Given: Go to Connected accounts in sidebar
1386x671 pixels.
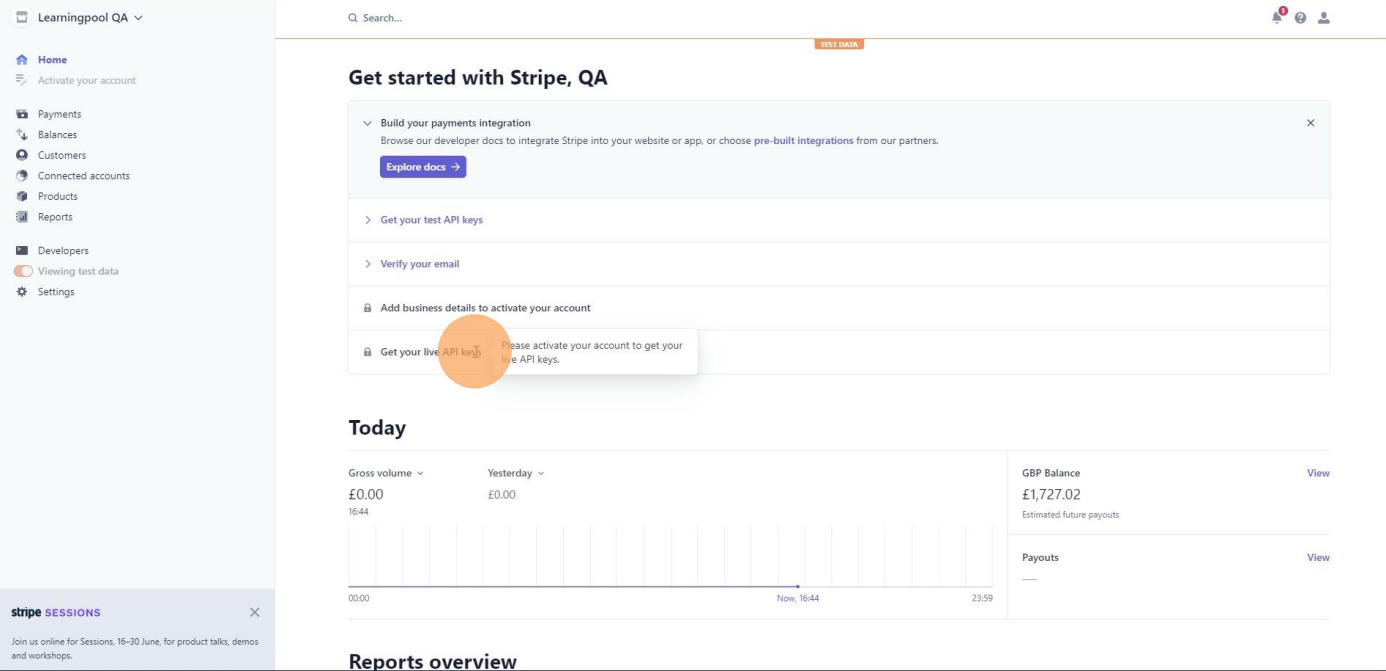Looking at the screenshot, I should pos(83,176).
